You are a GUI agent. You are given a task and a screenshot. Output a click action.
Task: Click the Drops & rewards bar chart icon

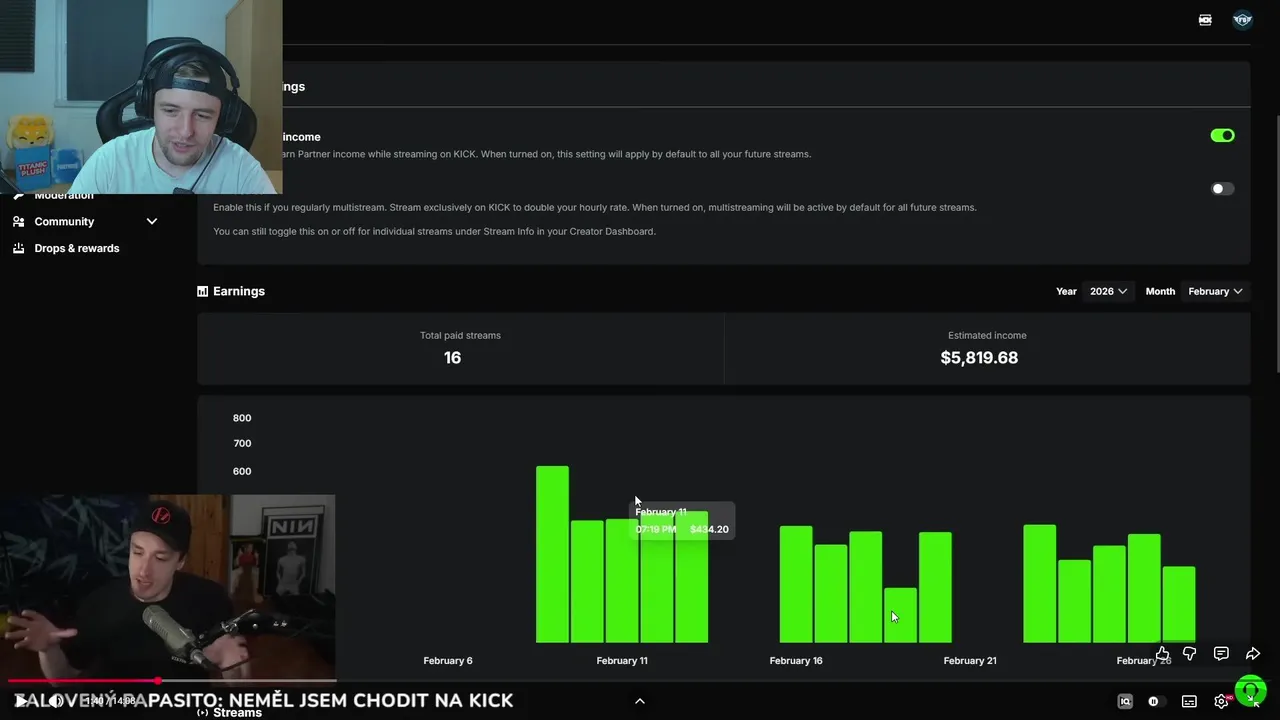tap(18, 248)
